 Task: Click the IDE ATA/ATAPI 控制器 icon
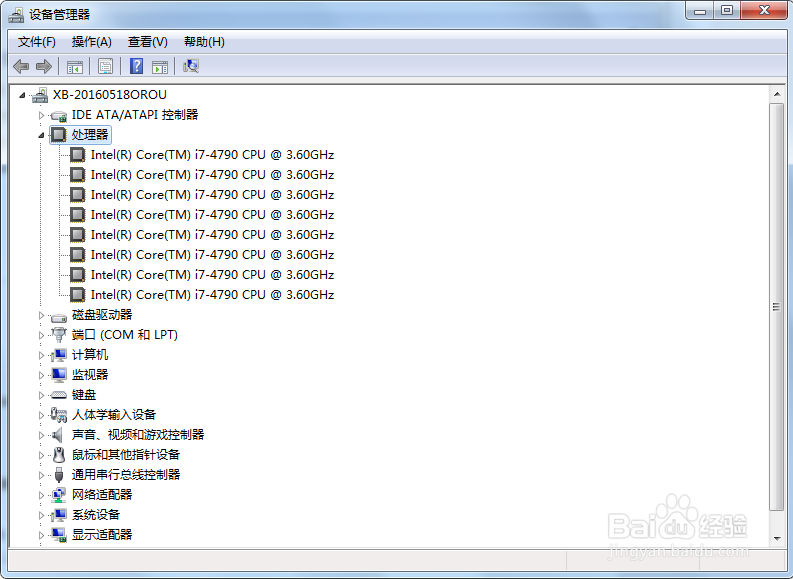[59, 116]
